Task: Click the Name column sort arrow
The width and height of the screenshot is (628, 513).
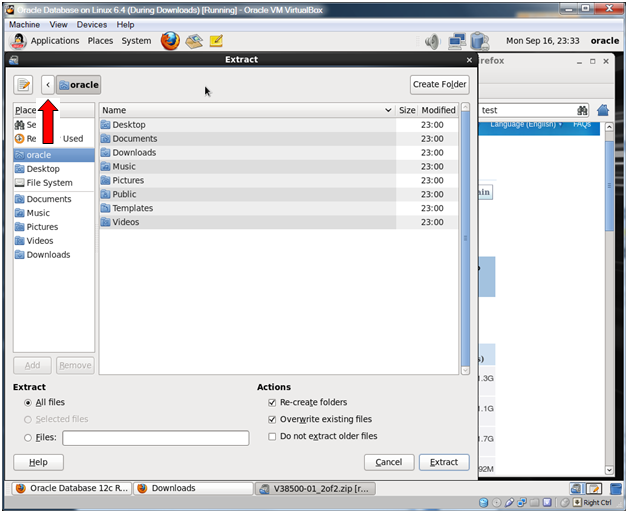Action: [388, 110]
